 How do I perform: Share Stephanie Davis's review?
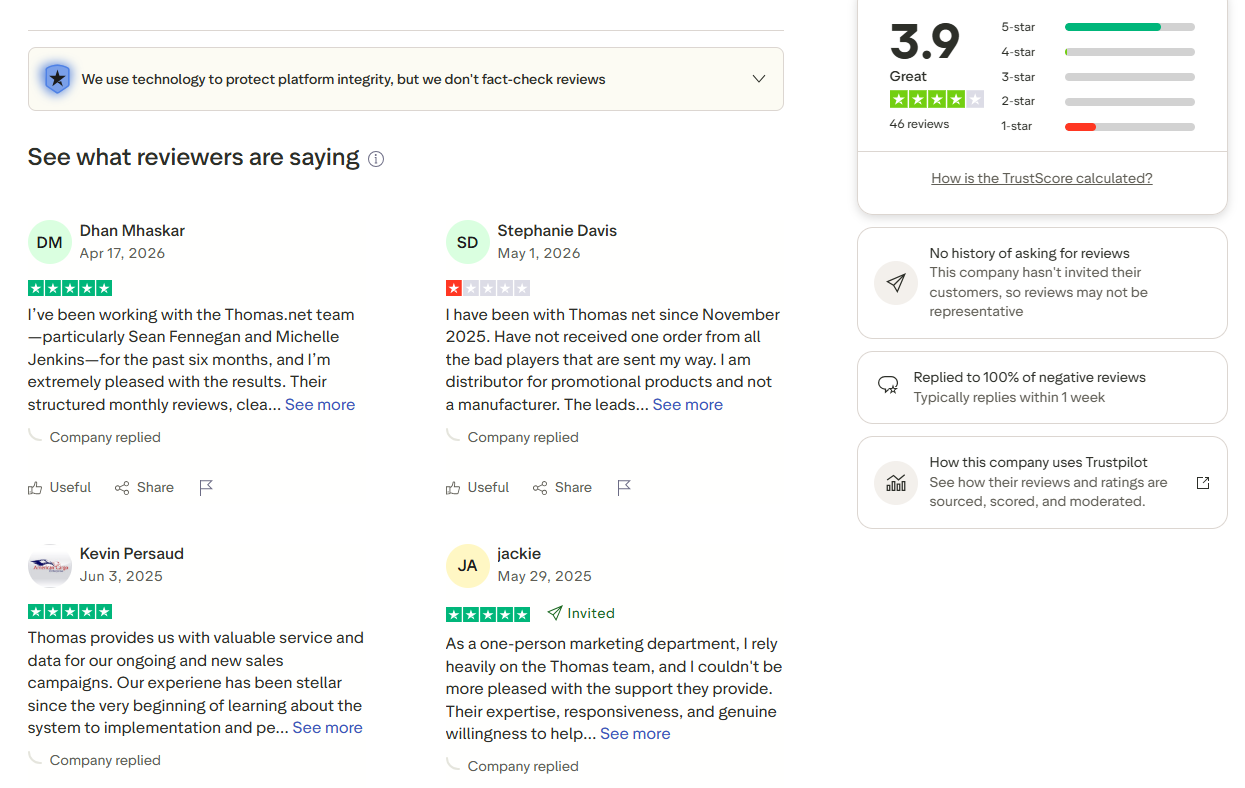pos(562,488)
